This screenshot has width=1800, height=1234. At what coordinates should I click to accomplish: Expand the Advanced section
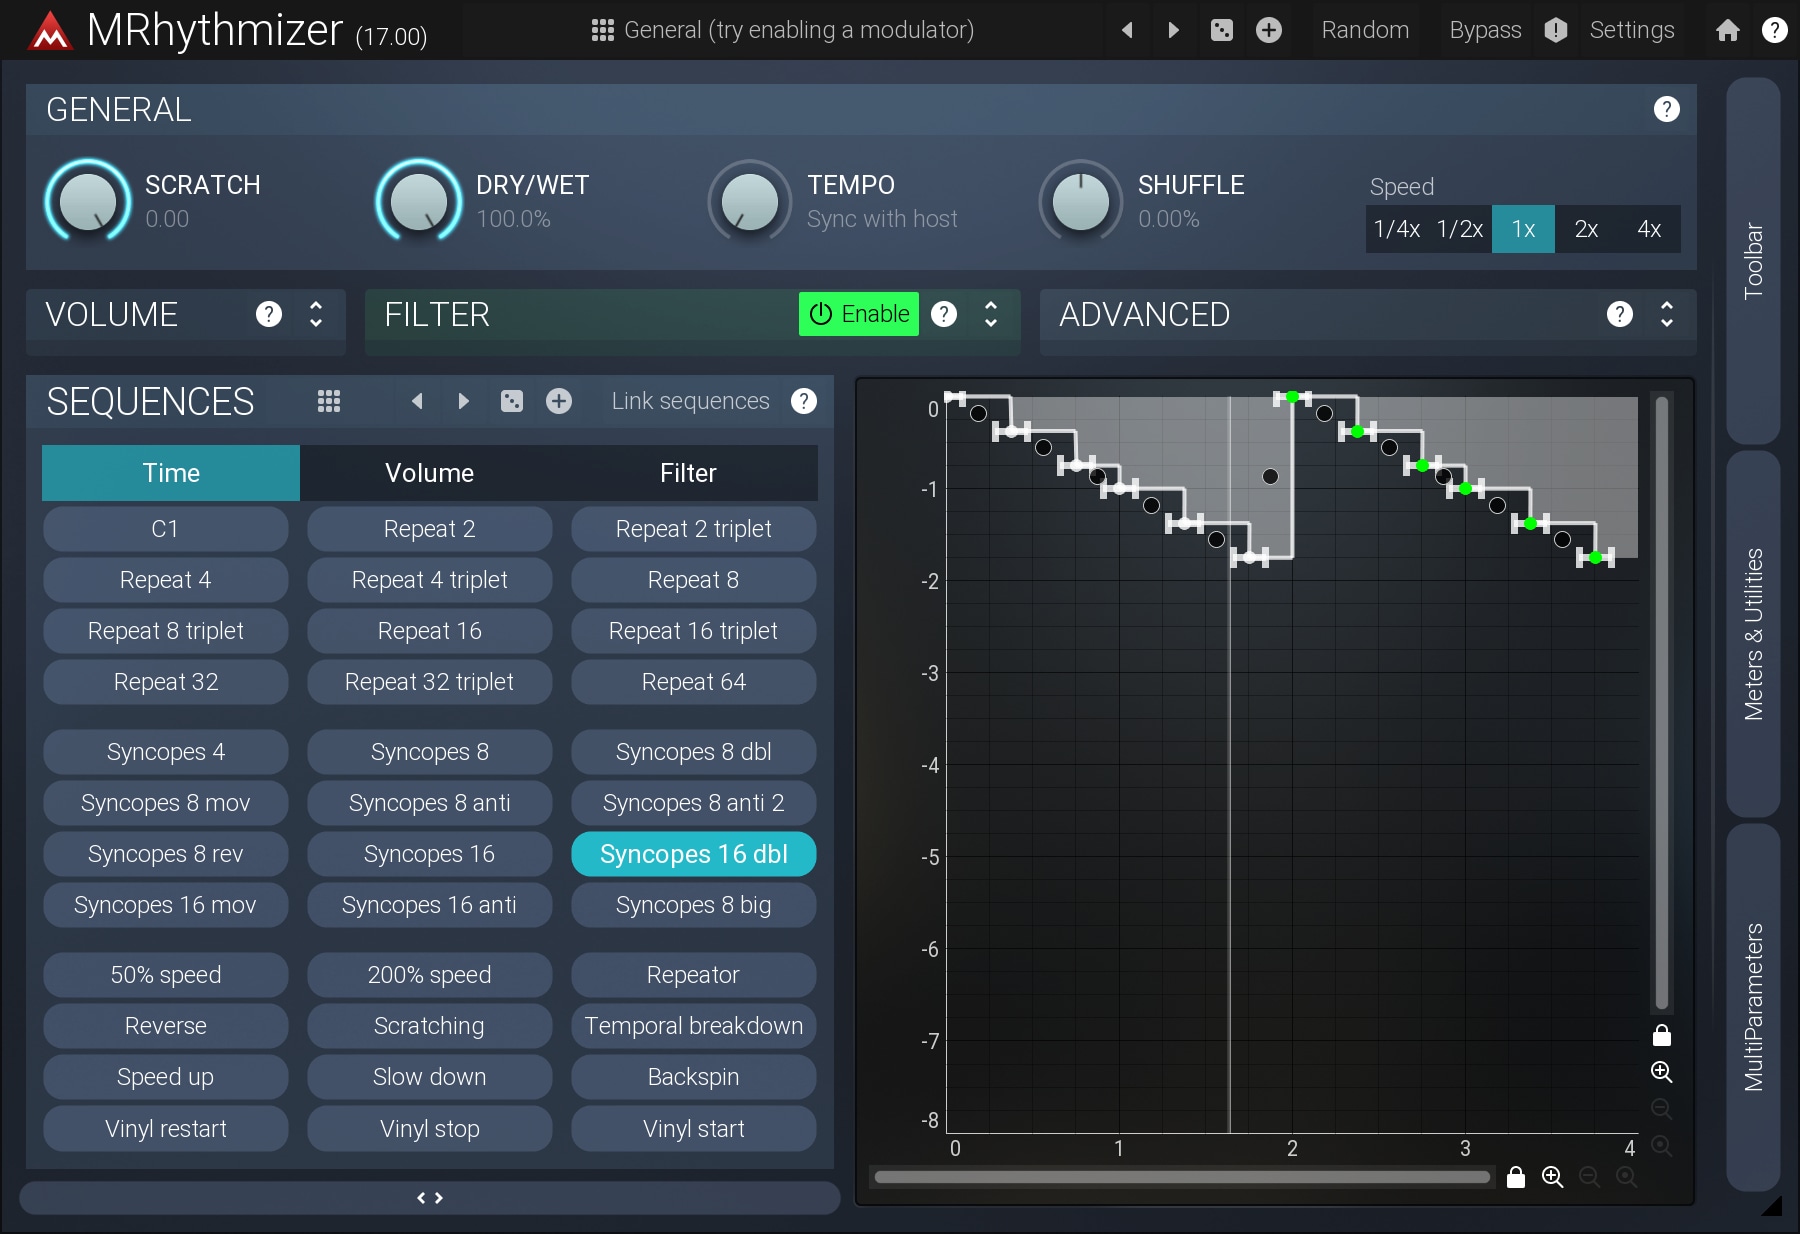point(1666,314)
